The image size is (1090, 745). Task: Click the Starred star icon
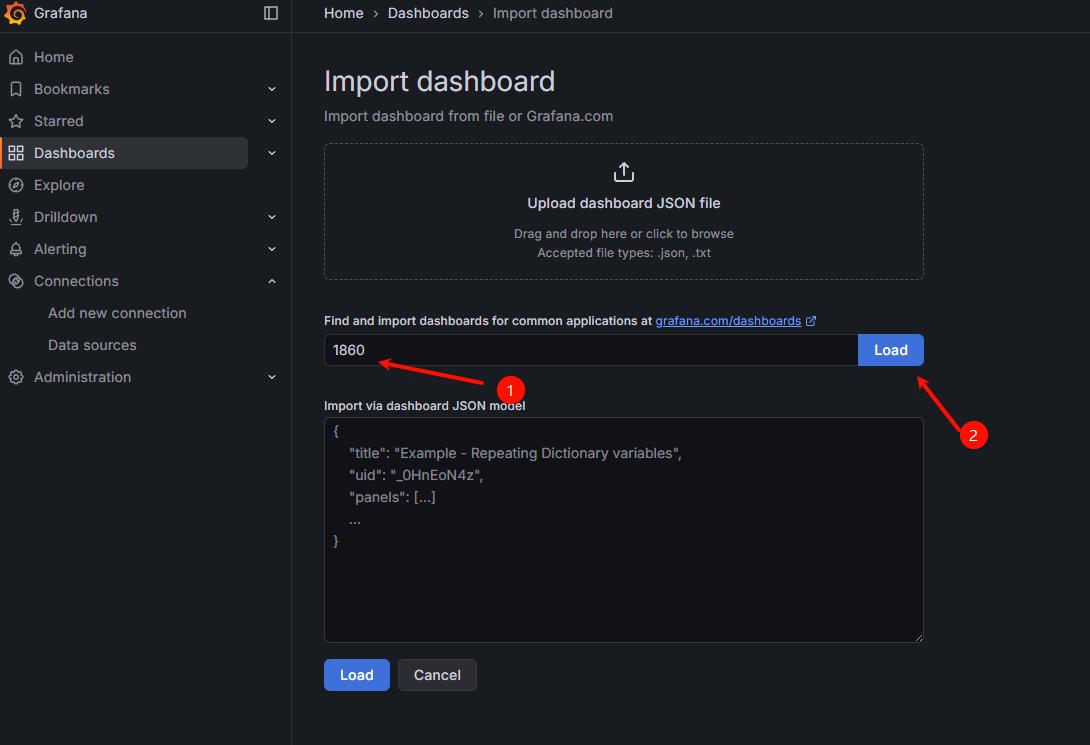click(x=16, y=121)
